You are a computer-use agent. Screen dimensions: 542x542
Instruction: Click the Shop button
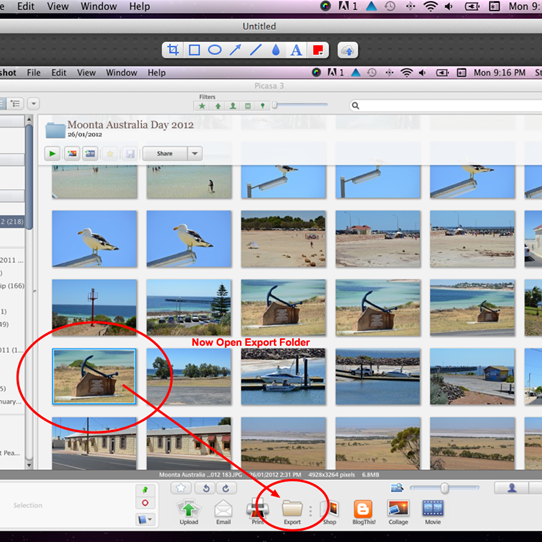click(x=330, y=512)
